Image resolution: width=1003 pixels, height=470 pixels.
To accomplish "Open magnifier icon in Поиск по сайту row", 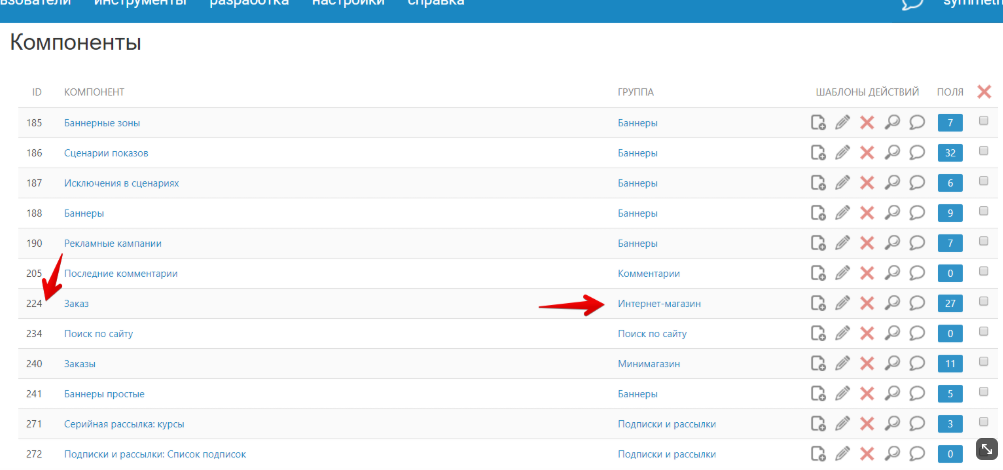I will click(x=892, y=333).
